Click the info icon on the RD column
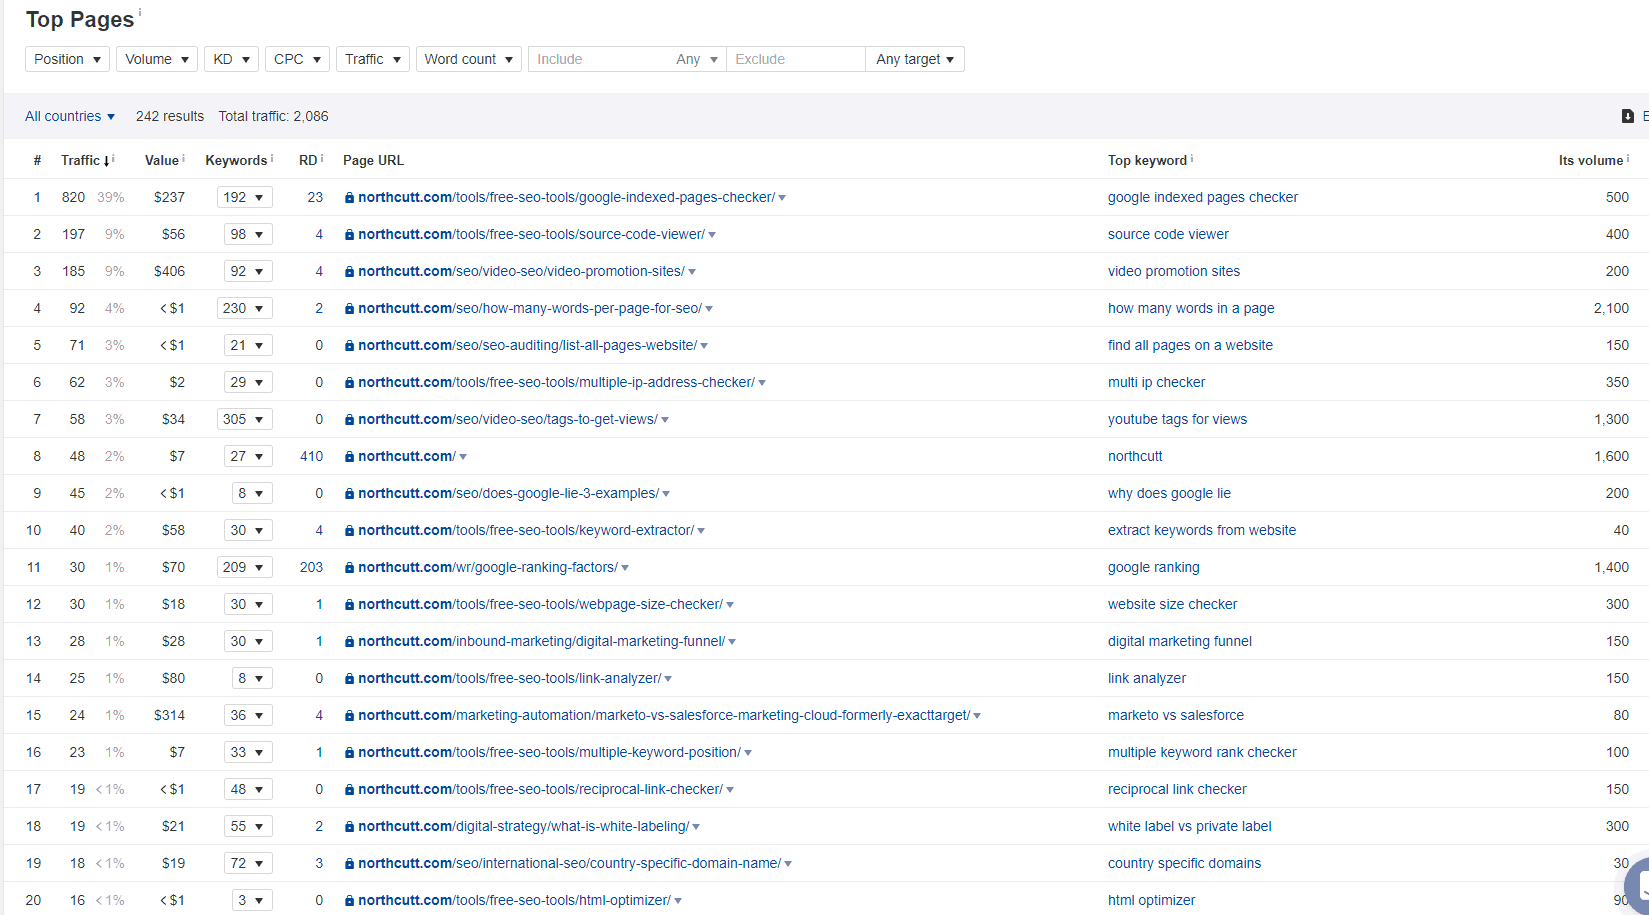 click(x=322, y=157)
